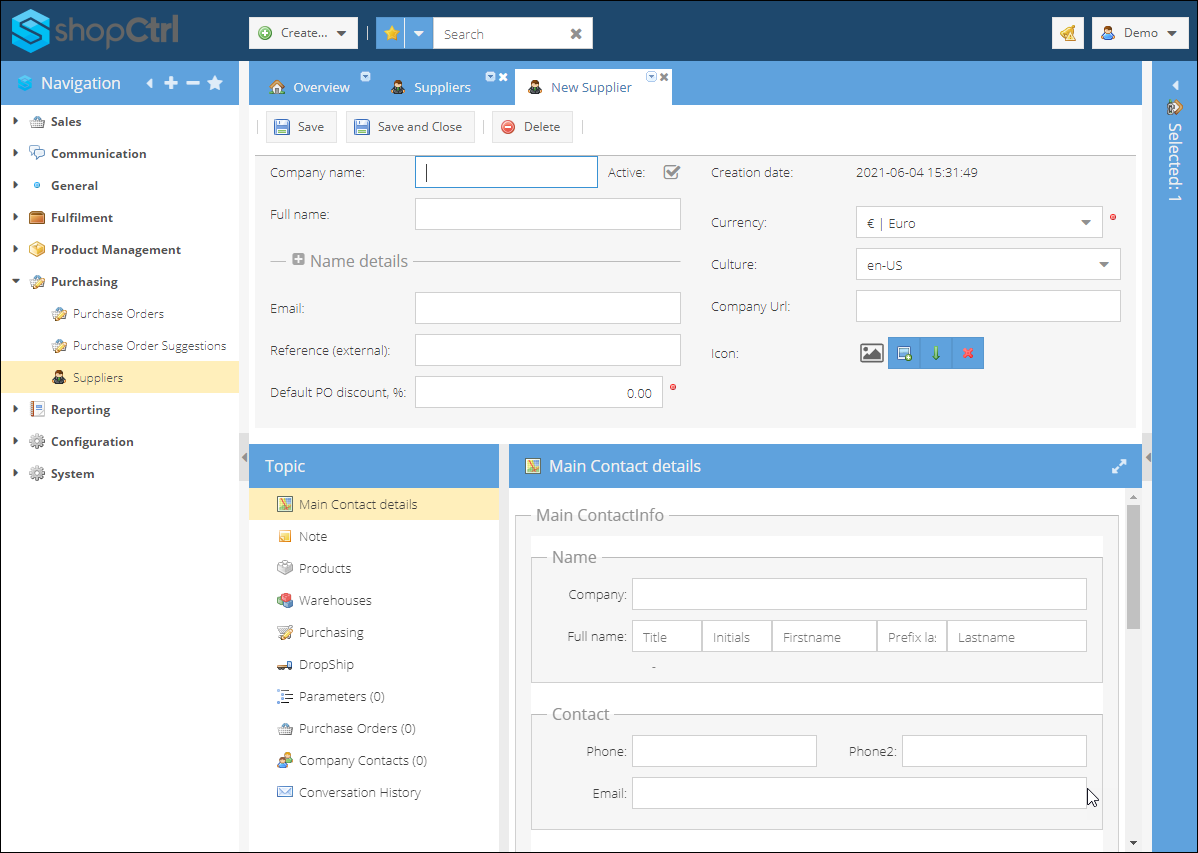The height and width of the screenshot is (853, 1198).
Task: Click the Delete button
Action: [532, 127]
